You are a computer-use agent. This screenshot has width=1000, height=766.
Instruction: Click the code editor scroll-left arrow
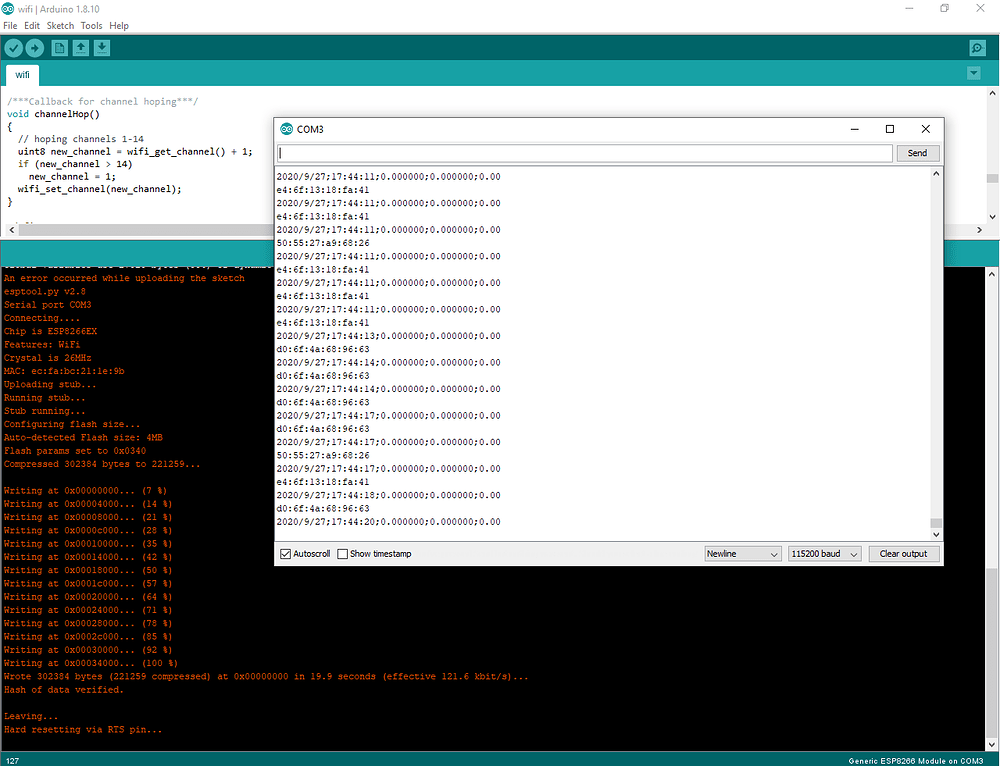tap(11, 230)
